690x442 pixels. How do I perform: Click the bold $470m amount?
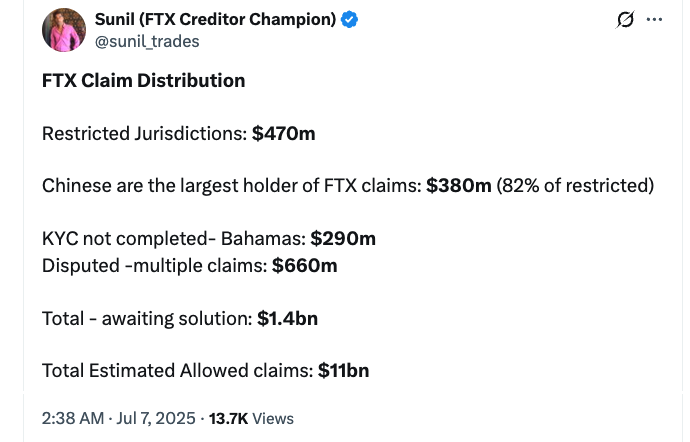click(x=283, y=133)
